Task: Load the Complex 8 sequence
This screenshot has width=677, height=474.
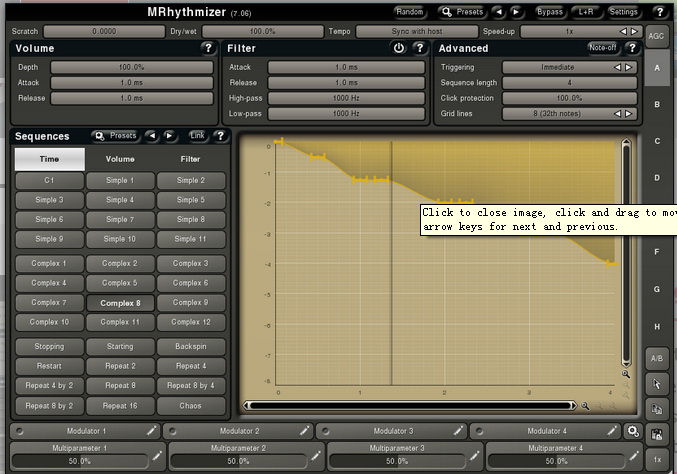Action: point(120,303)
